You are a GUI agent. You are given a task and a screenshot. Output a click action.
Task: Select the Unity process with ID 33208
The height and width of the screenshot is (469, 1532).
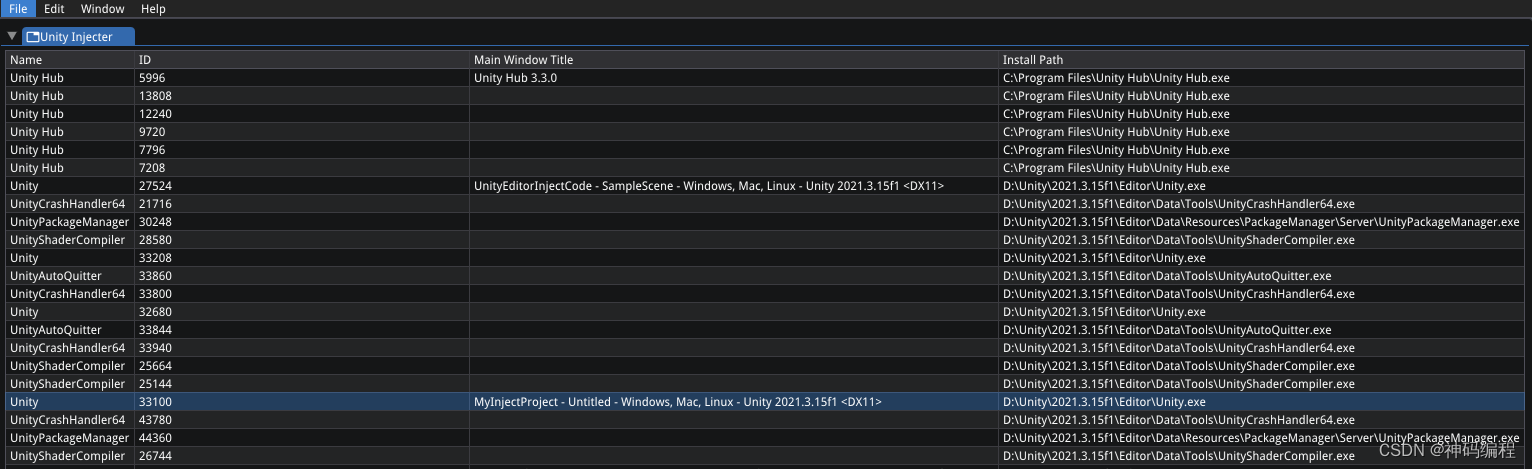tap(765, 258)
